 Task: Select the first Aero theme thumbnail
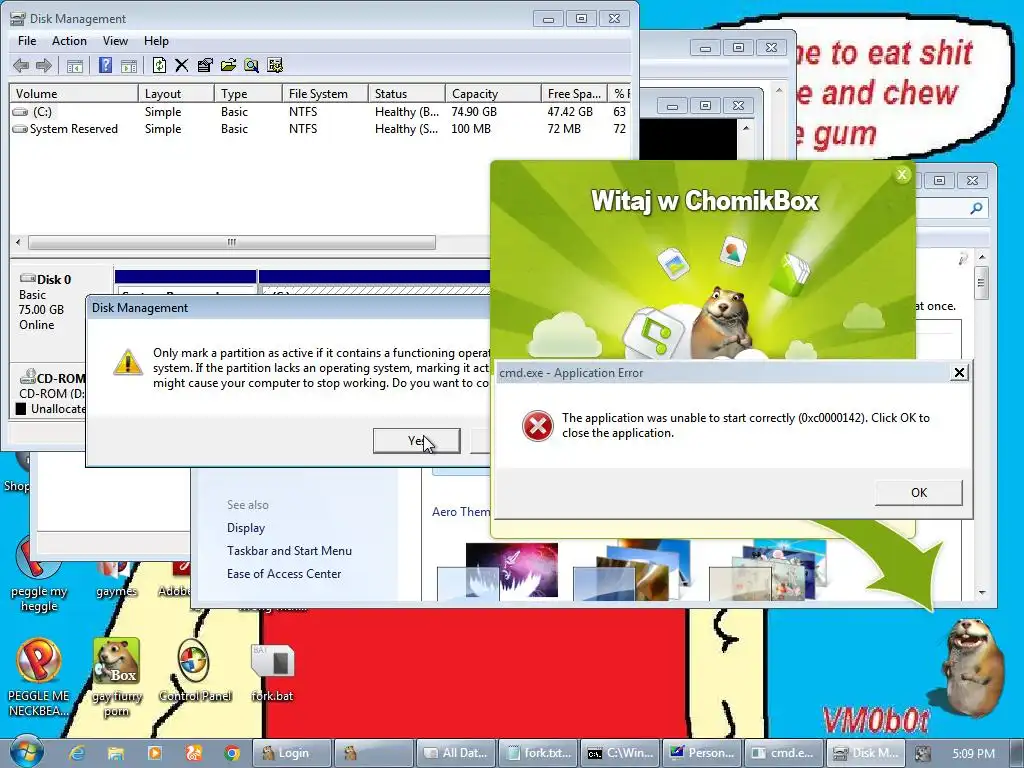point(498,571)
